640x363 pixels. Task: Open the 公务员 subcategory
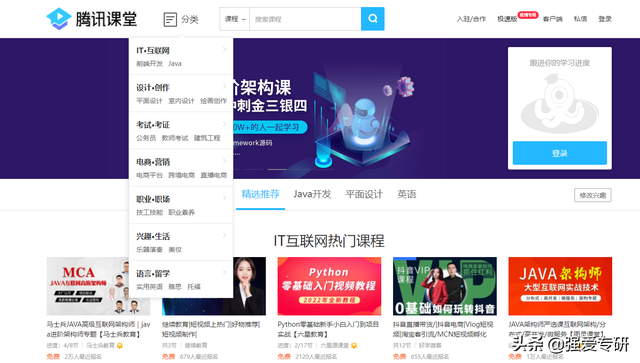(x=146, y=138)
